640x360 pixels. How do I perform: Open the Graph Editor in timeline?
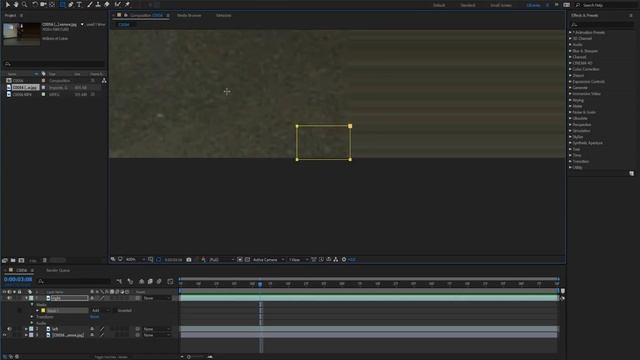tap(170, 281)
